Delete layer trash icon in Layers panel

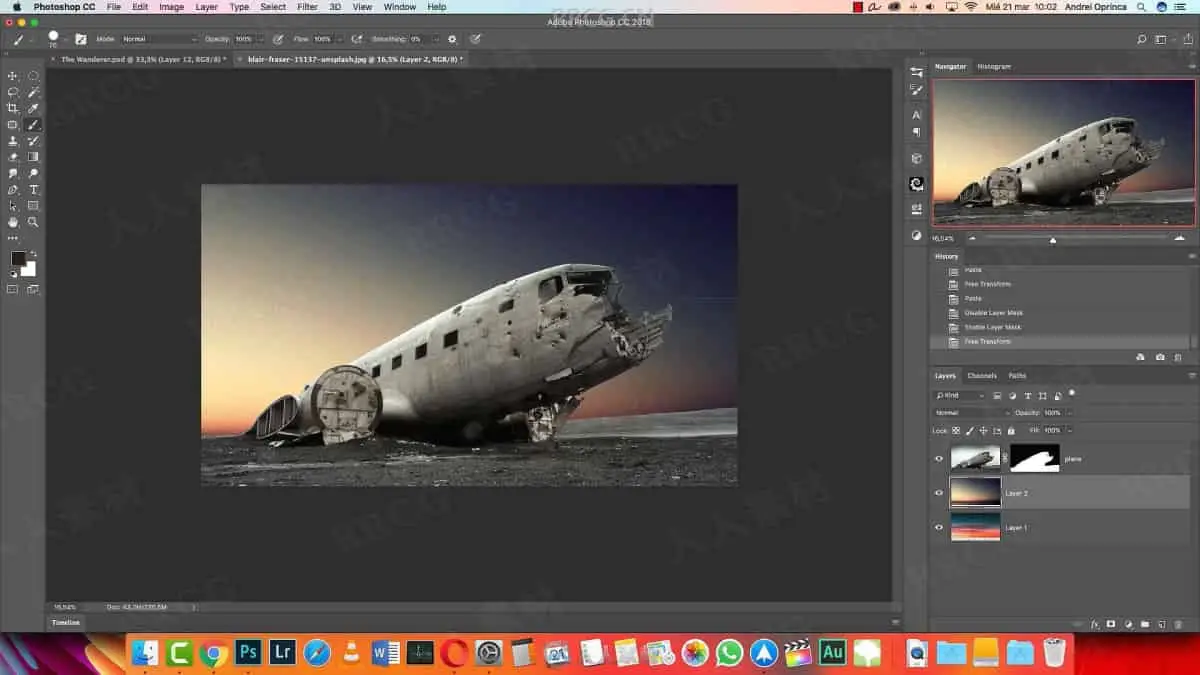click(x=1178, y=624)
